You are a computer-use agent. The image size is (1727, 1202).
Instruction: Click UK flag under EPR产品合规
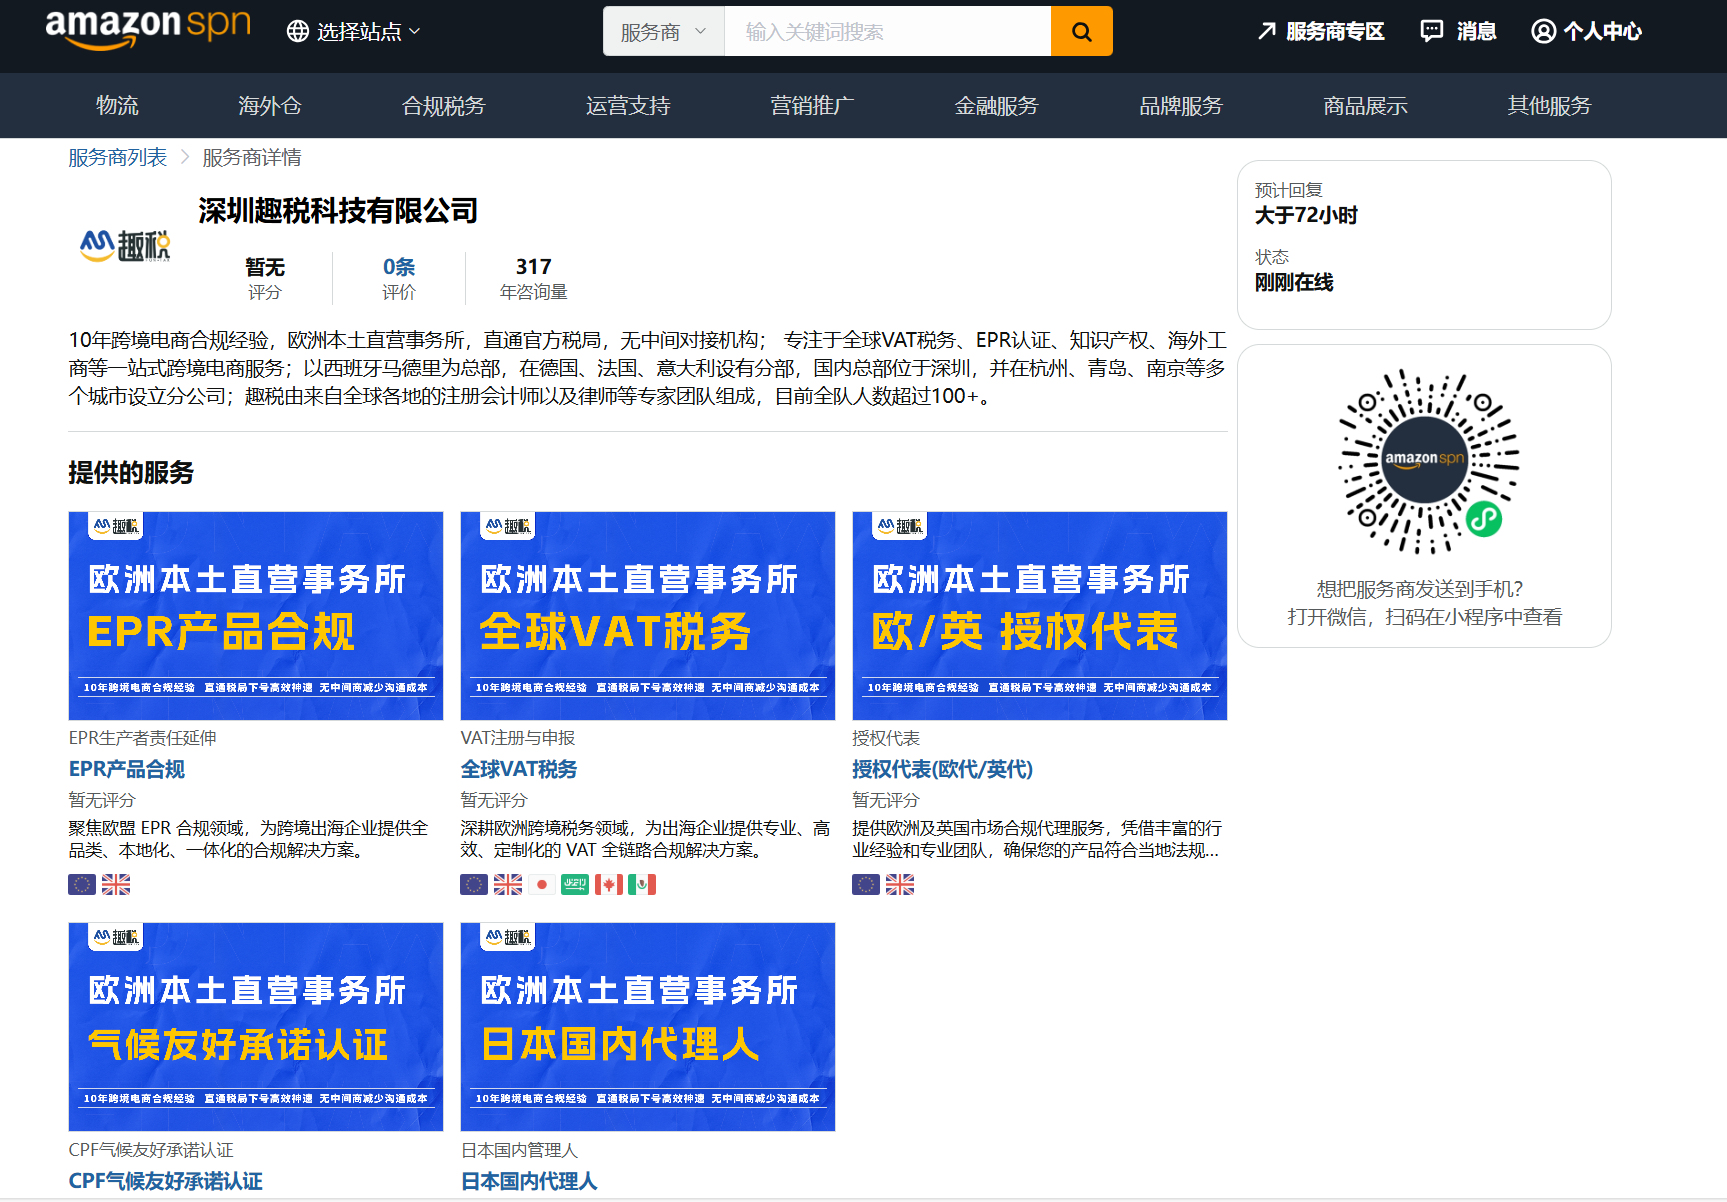tap(116, 884)
